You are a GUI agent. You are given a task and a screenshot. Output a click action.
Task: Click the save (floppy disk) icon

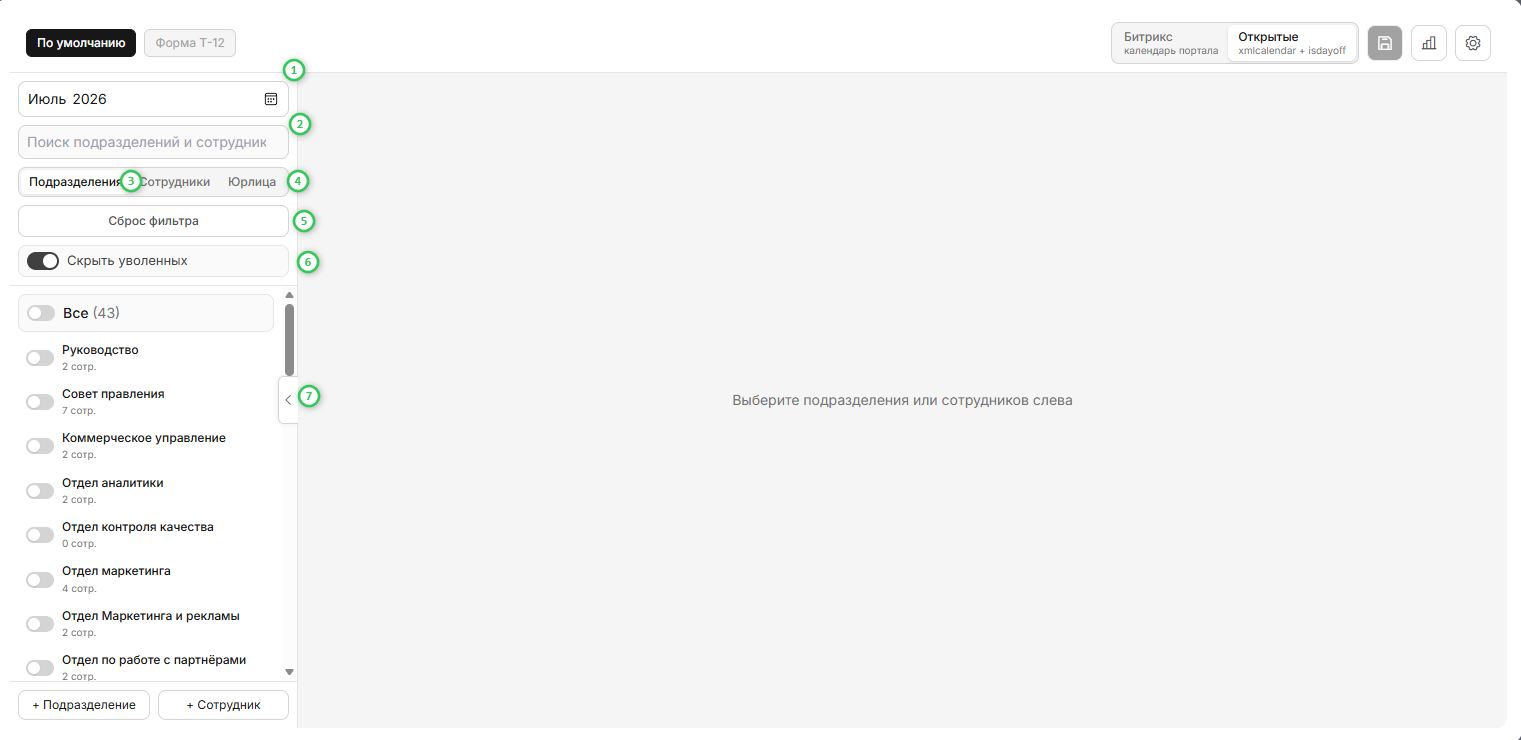click(x=1384, y=43)
